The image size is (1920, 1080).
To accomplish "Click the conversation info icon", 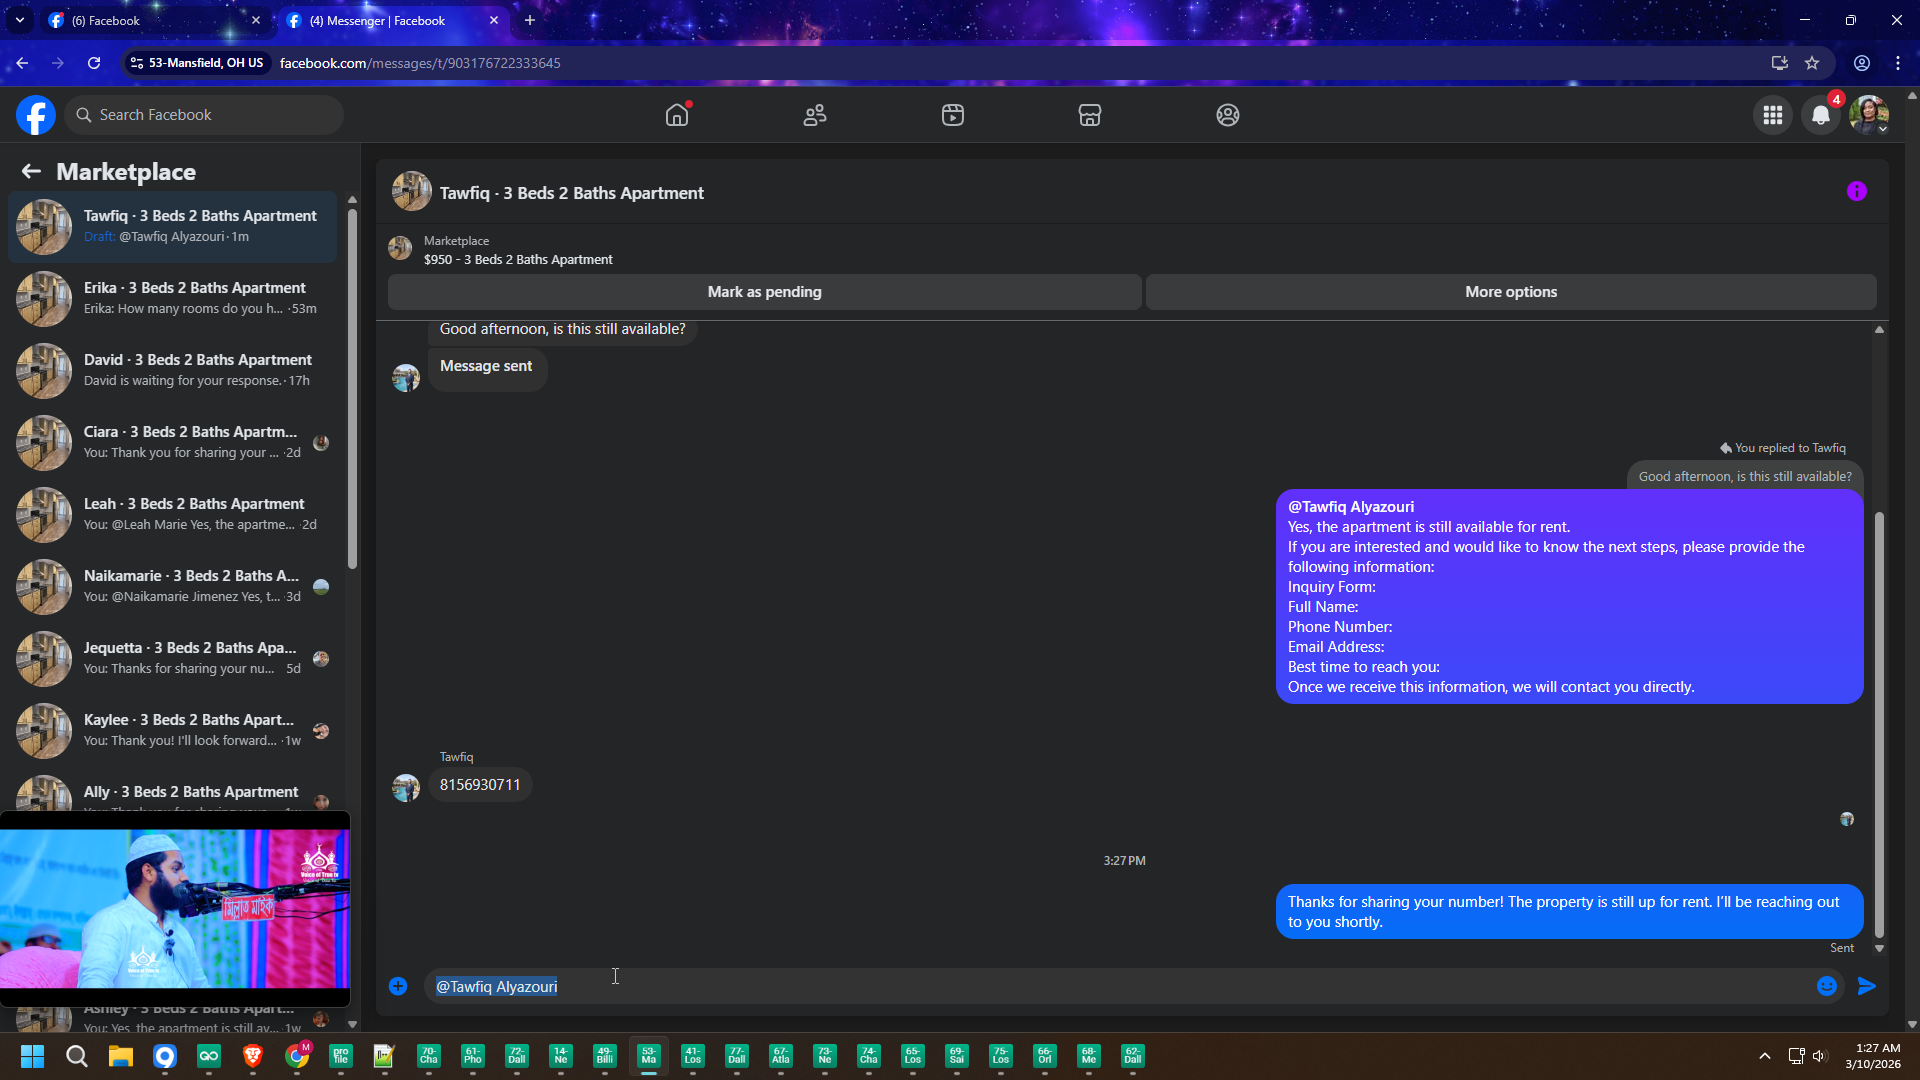I will point(1857,191).
